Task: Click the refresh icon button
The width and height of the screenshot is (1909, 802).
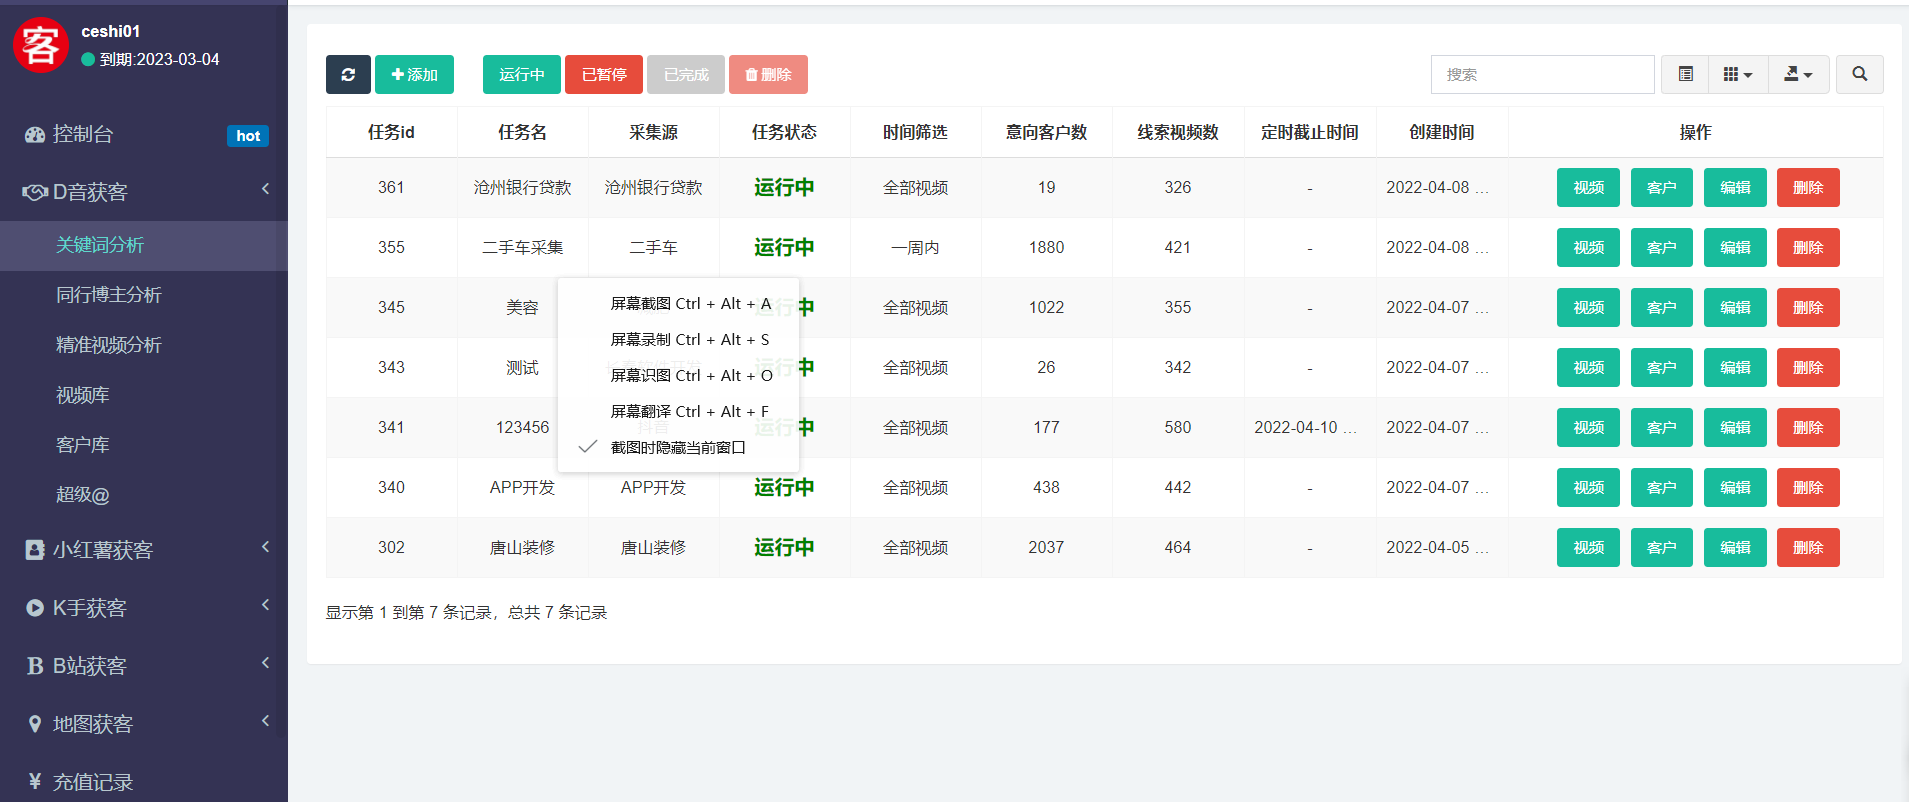Action: 348,75
